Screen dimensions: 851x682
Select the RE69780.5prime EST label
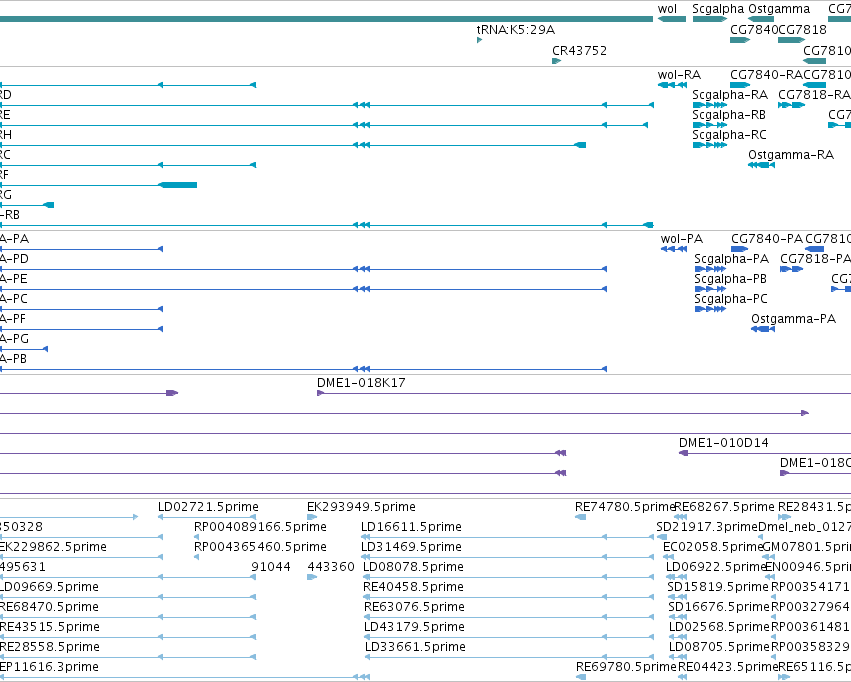(626, 668)
